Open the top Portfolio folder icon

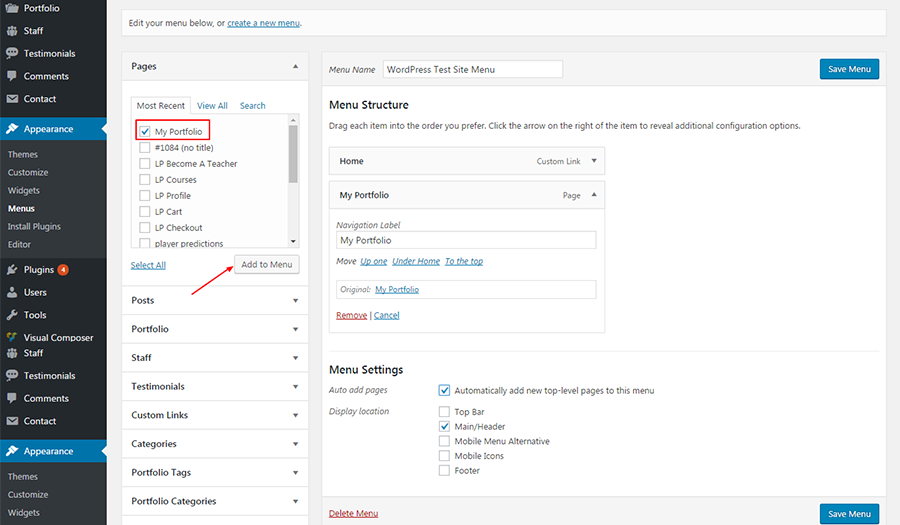coord(12,8)
